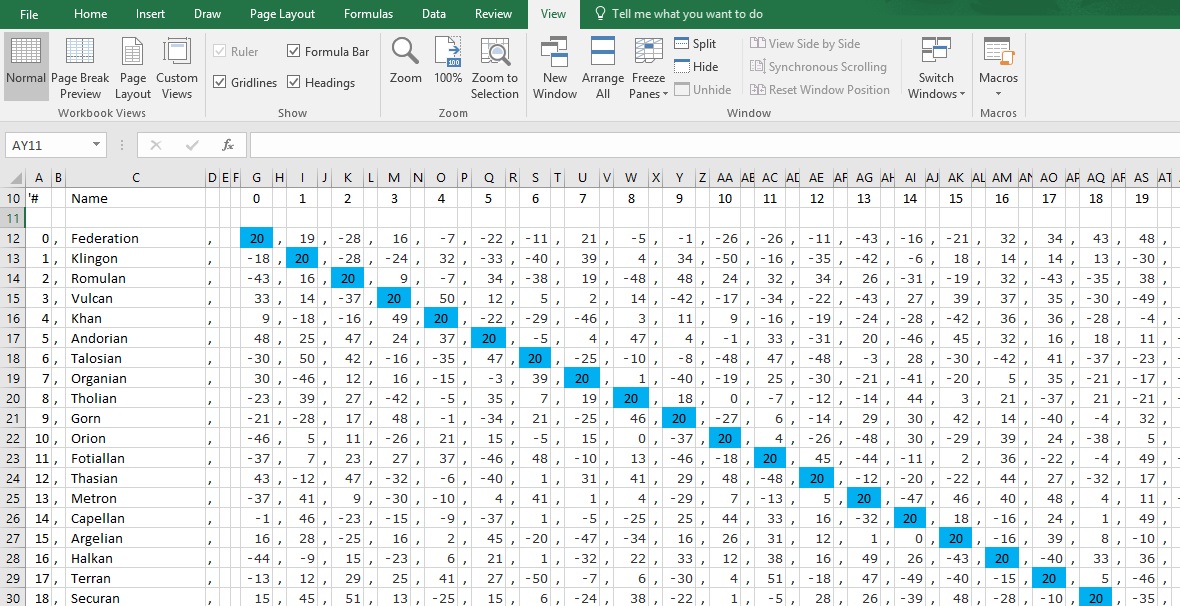This screenshot has height=606, width=1180.
Task: Open the Page Layout tab
Action: click(282, 14)
